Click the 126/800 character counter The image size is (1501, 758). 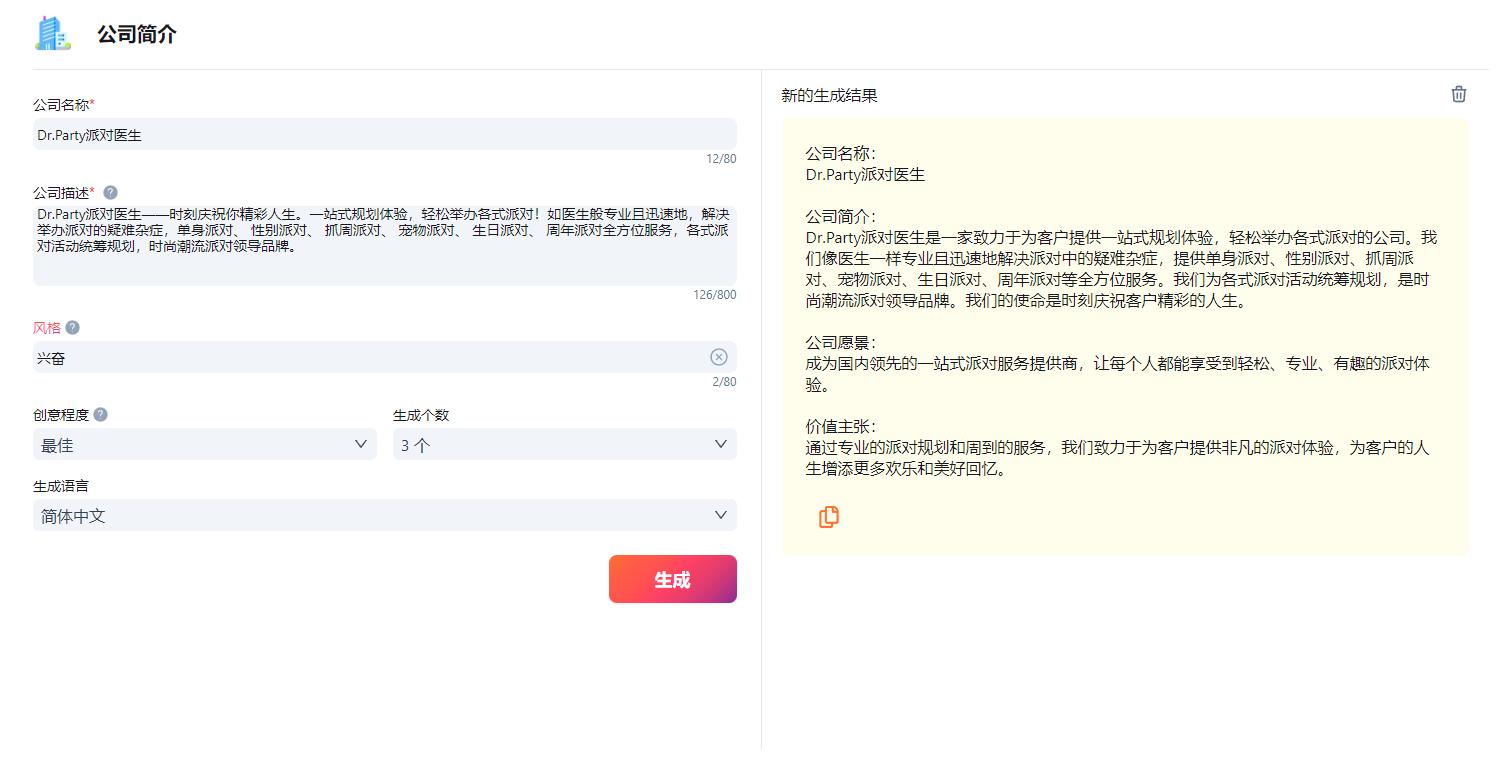coord(715,295)
